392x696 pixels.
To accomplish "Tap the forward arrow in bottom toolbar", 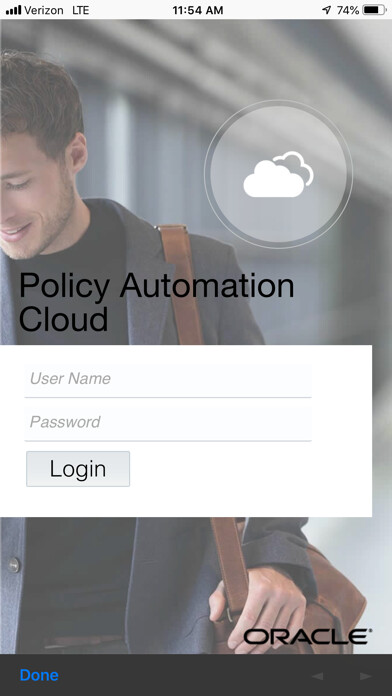I will (x=365, y=676).
